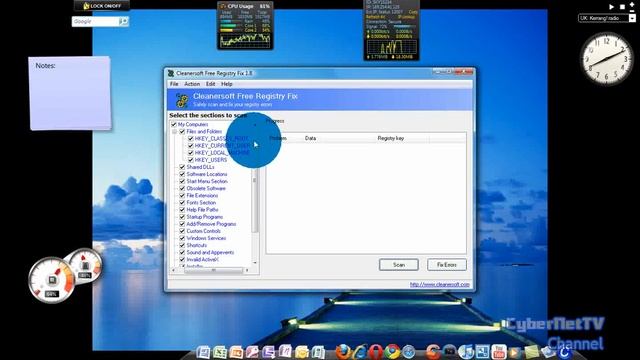Click the sections tree scroll down arrow

click(255, 263)
